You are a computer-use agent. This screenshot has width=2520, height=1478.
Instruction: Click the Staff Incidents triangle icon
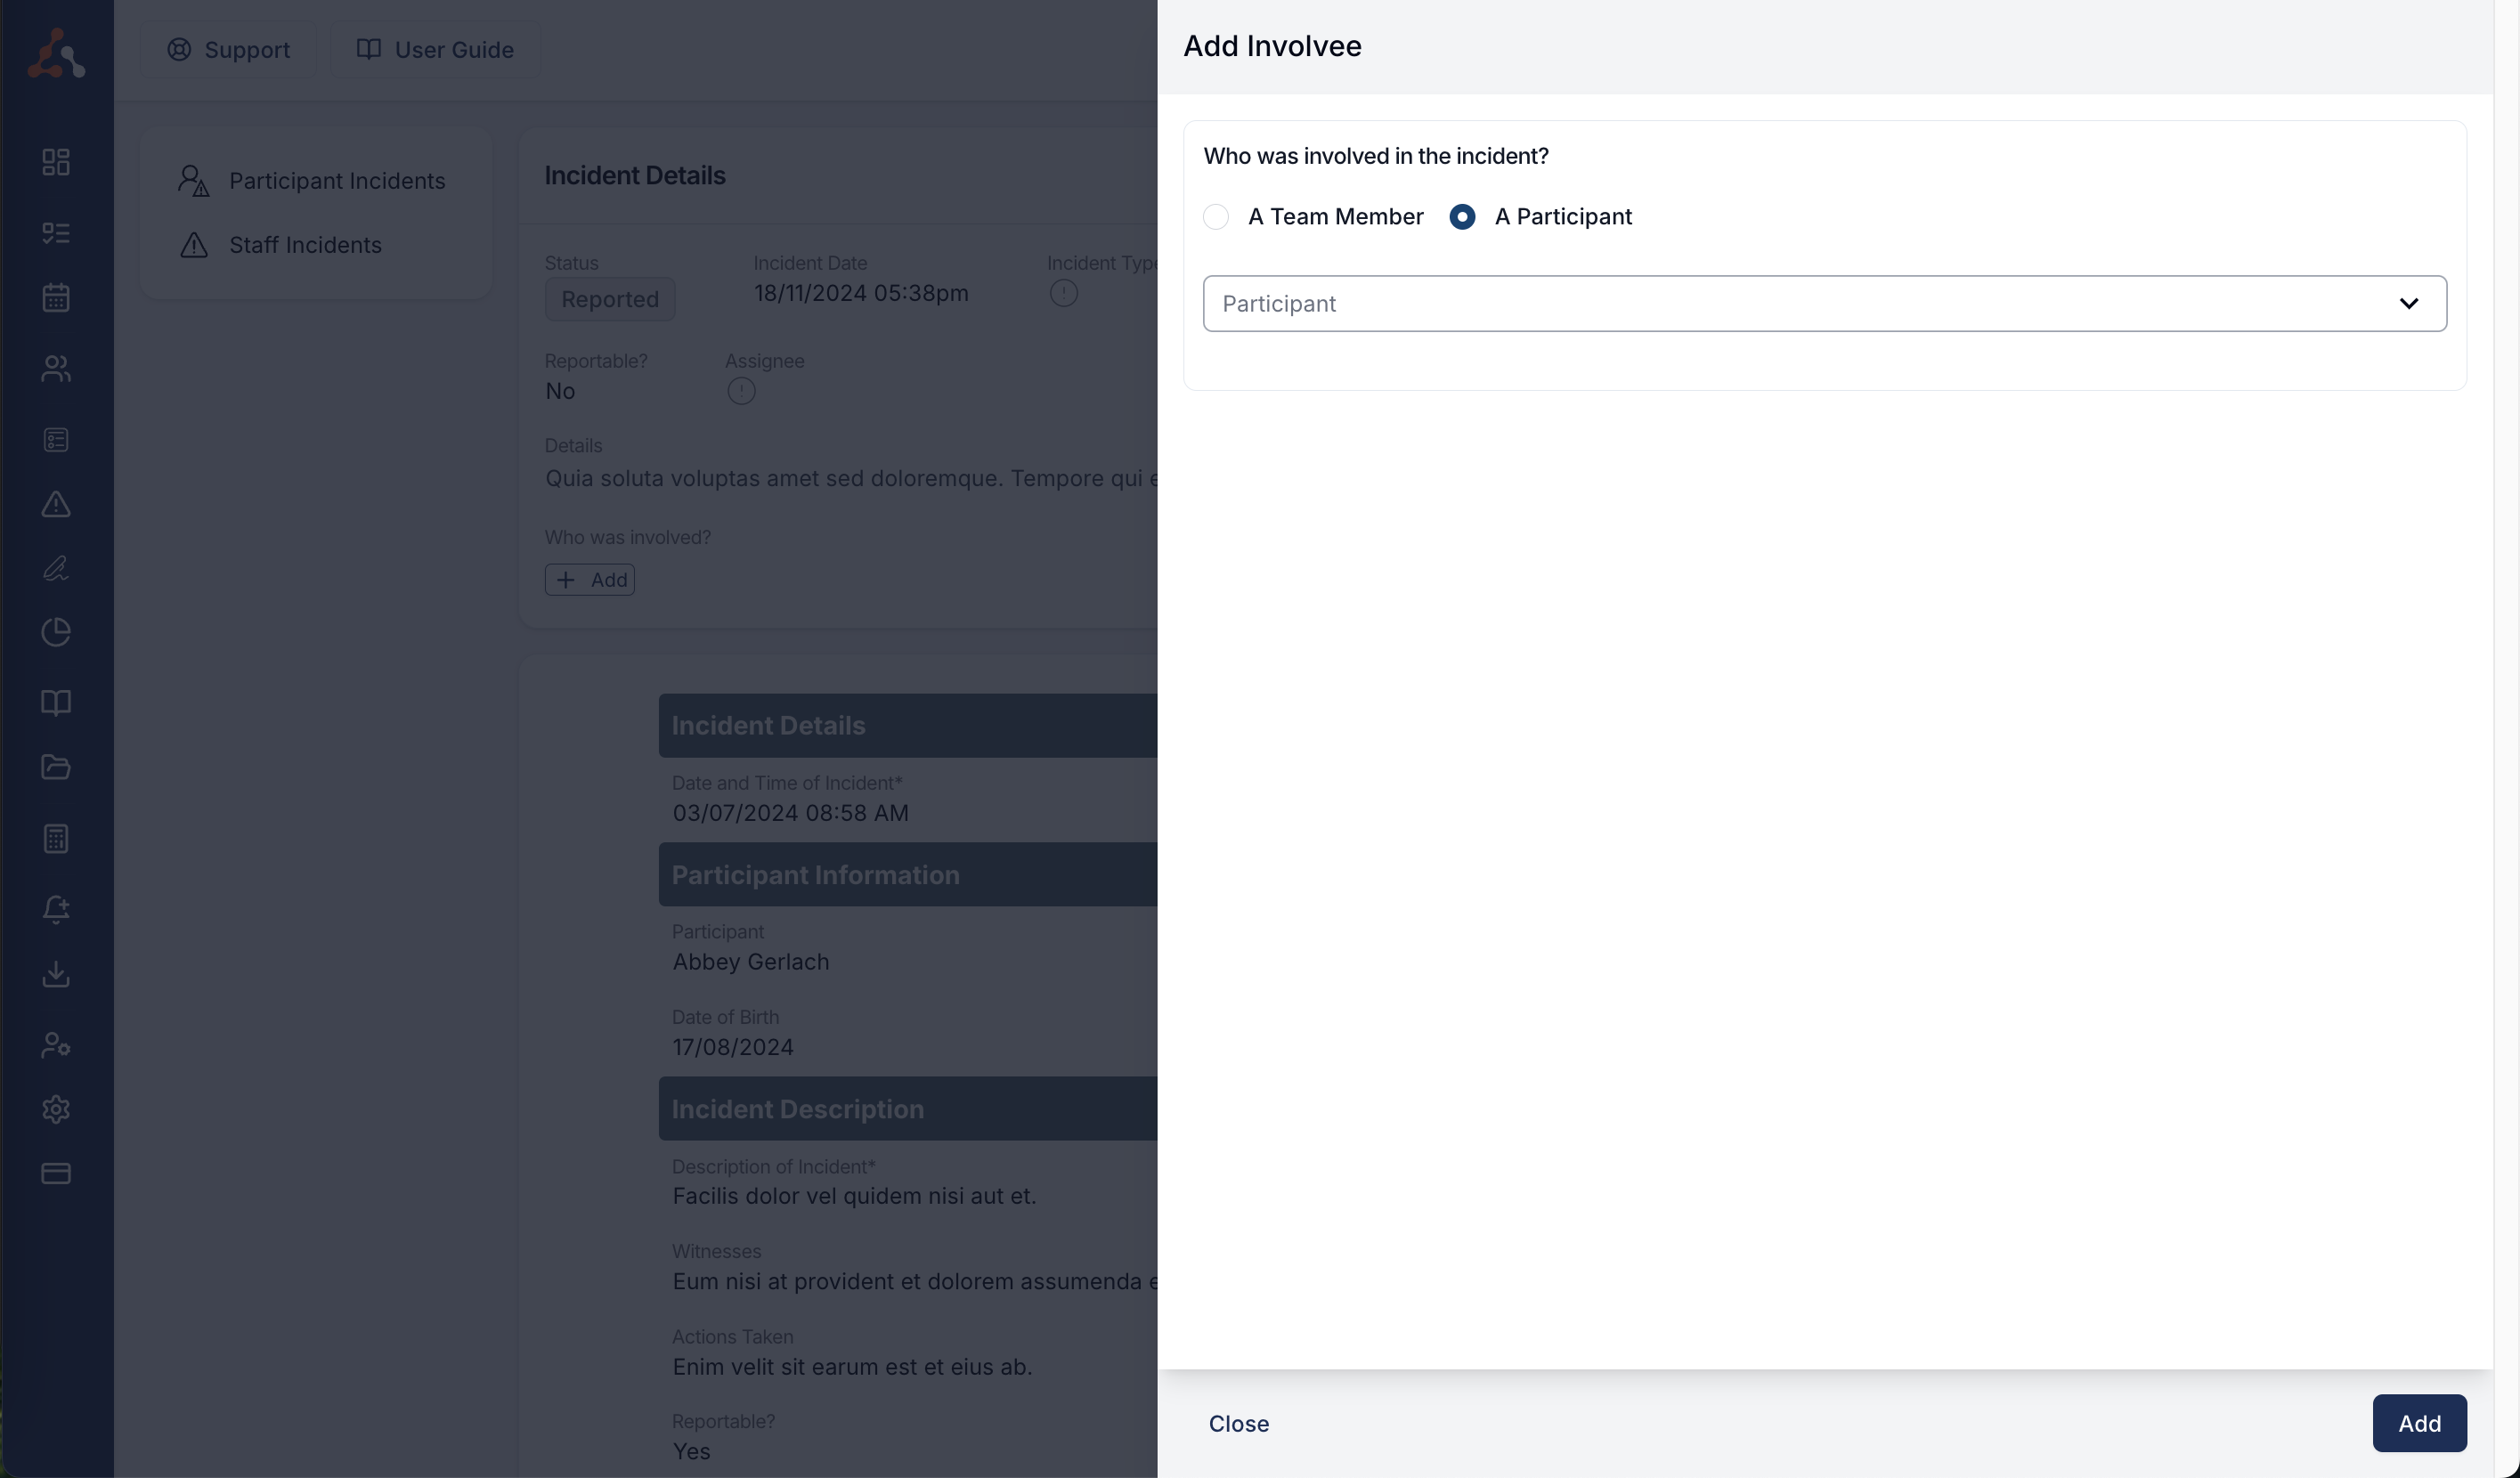194,245
